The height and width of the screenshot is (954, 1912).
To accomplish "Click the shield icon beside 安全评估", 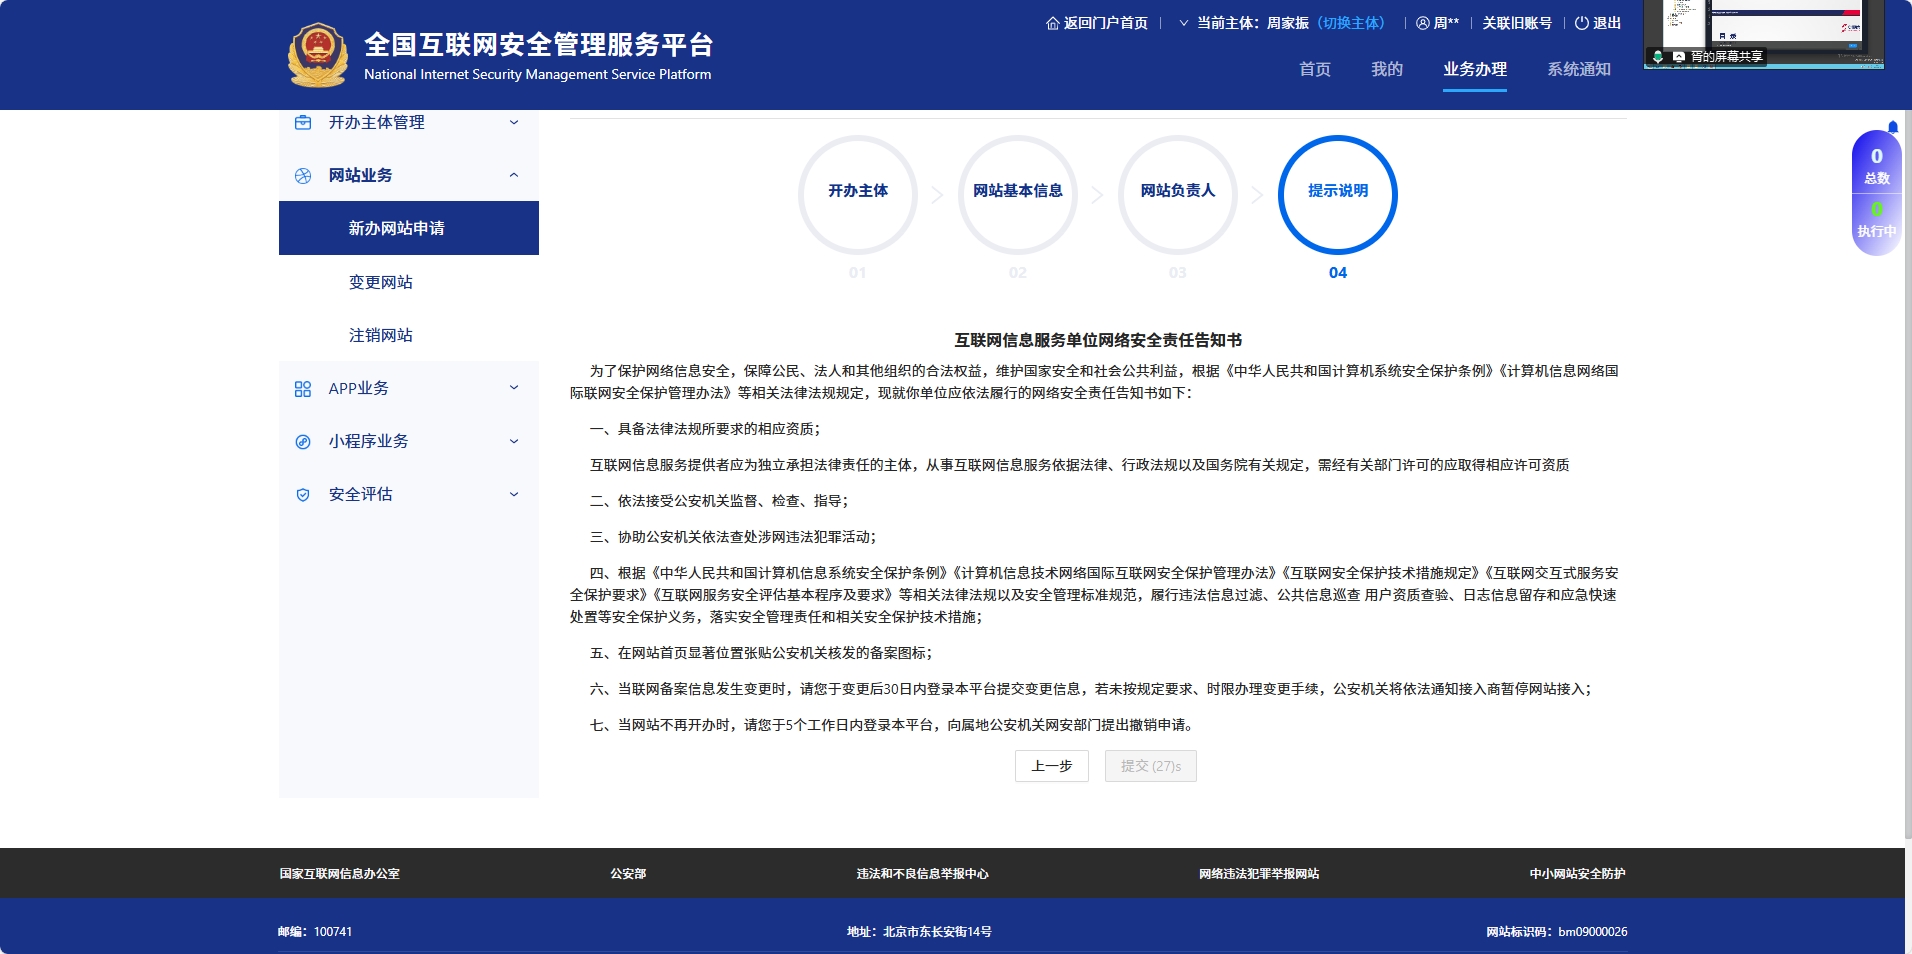I will pyautogui.click(x=303, y=495).
